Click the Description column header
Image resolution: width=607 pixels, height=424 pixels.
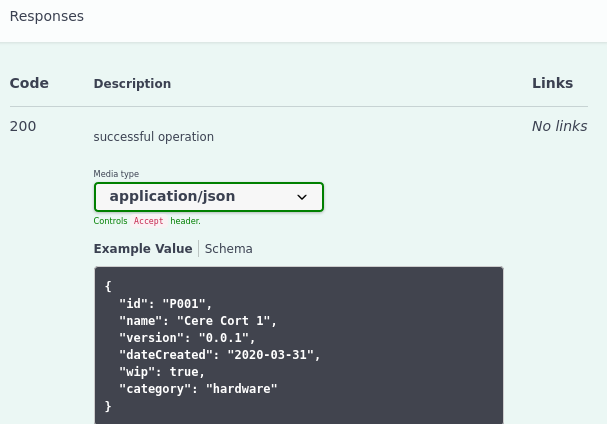click(132, 84)
